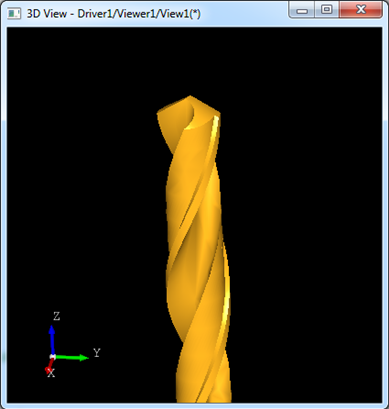The width and height of the screenshot is (389, 409).
Task: Select the Y axis label
Action: pos(97,353)
